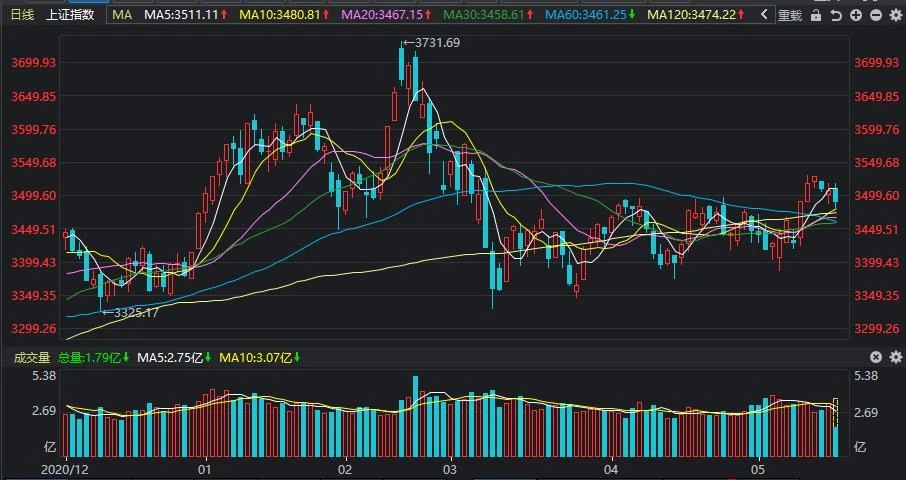906x480 pixels.
Task: Click the 成交量 volume indicator label
Action: [32, 358]
